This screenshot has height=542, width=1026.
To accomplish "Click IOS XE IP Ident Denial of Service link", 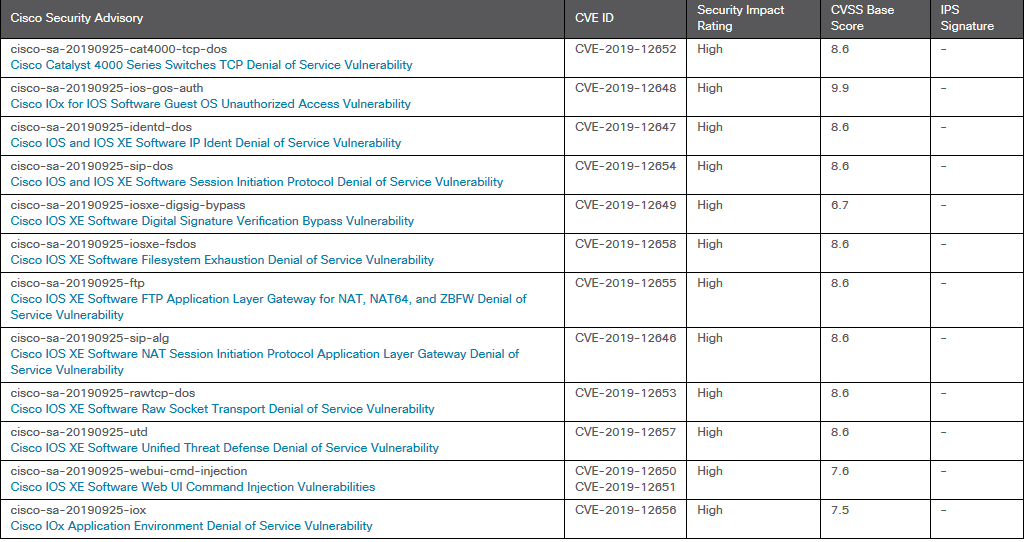I will point(205,143).
